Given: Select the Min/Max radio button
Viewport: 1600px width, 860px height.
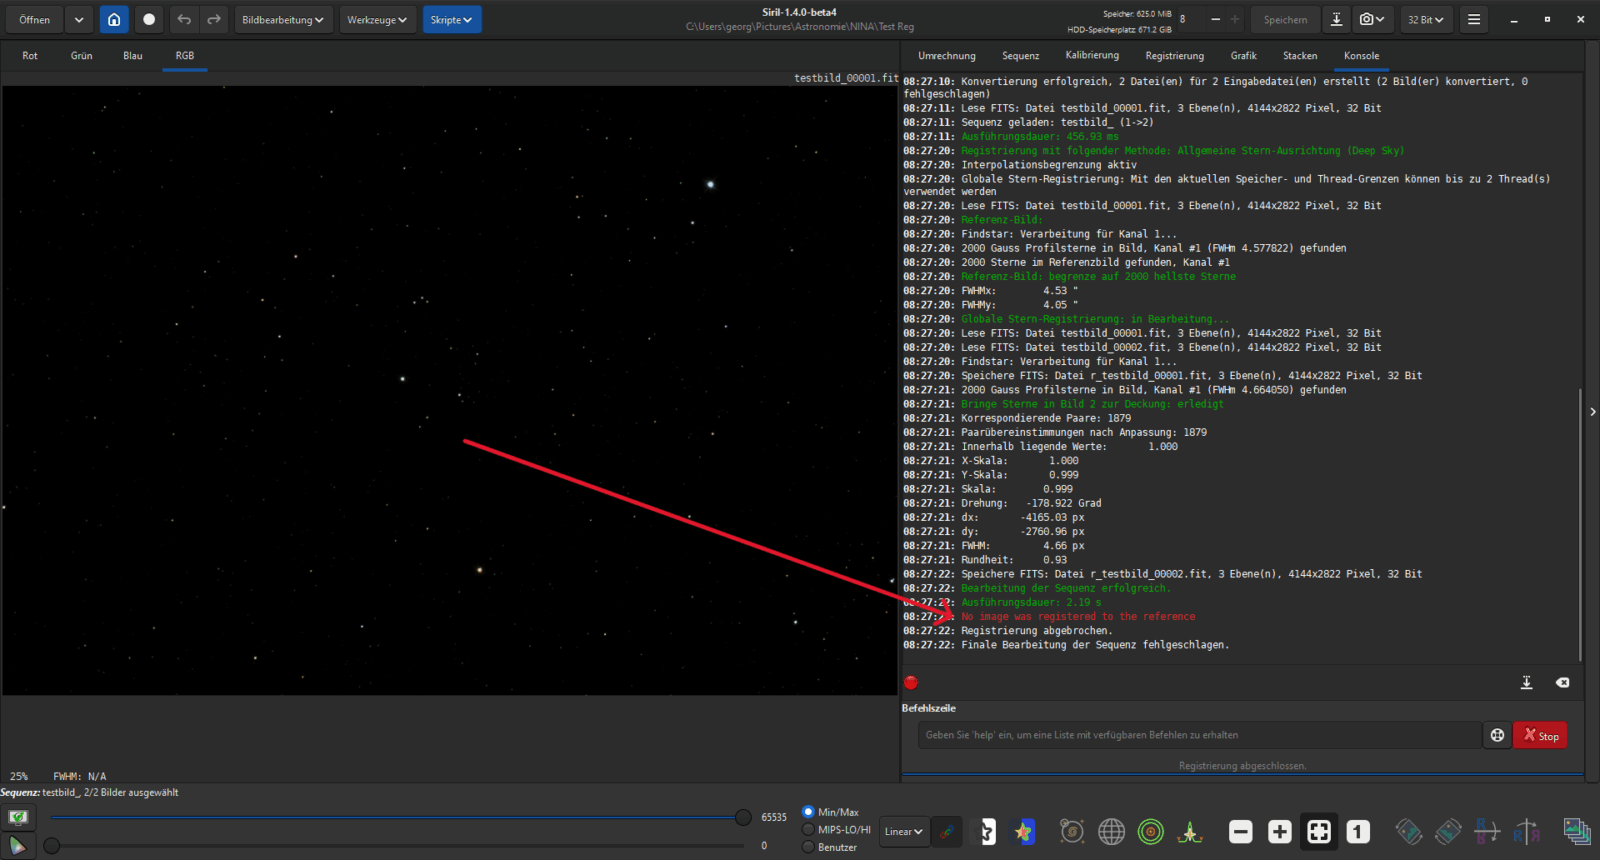Looking at the screenshot, I should pyautogui.click(x=809, y=812).
